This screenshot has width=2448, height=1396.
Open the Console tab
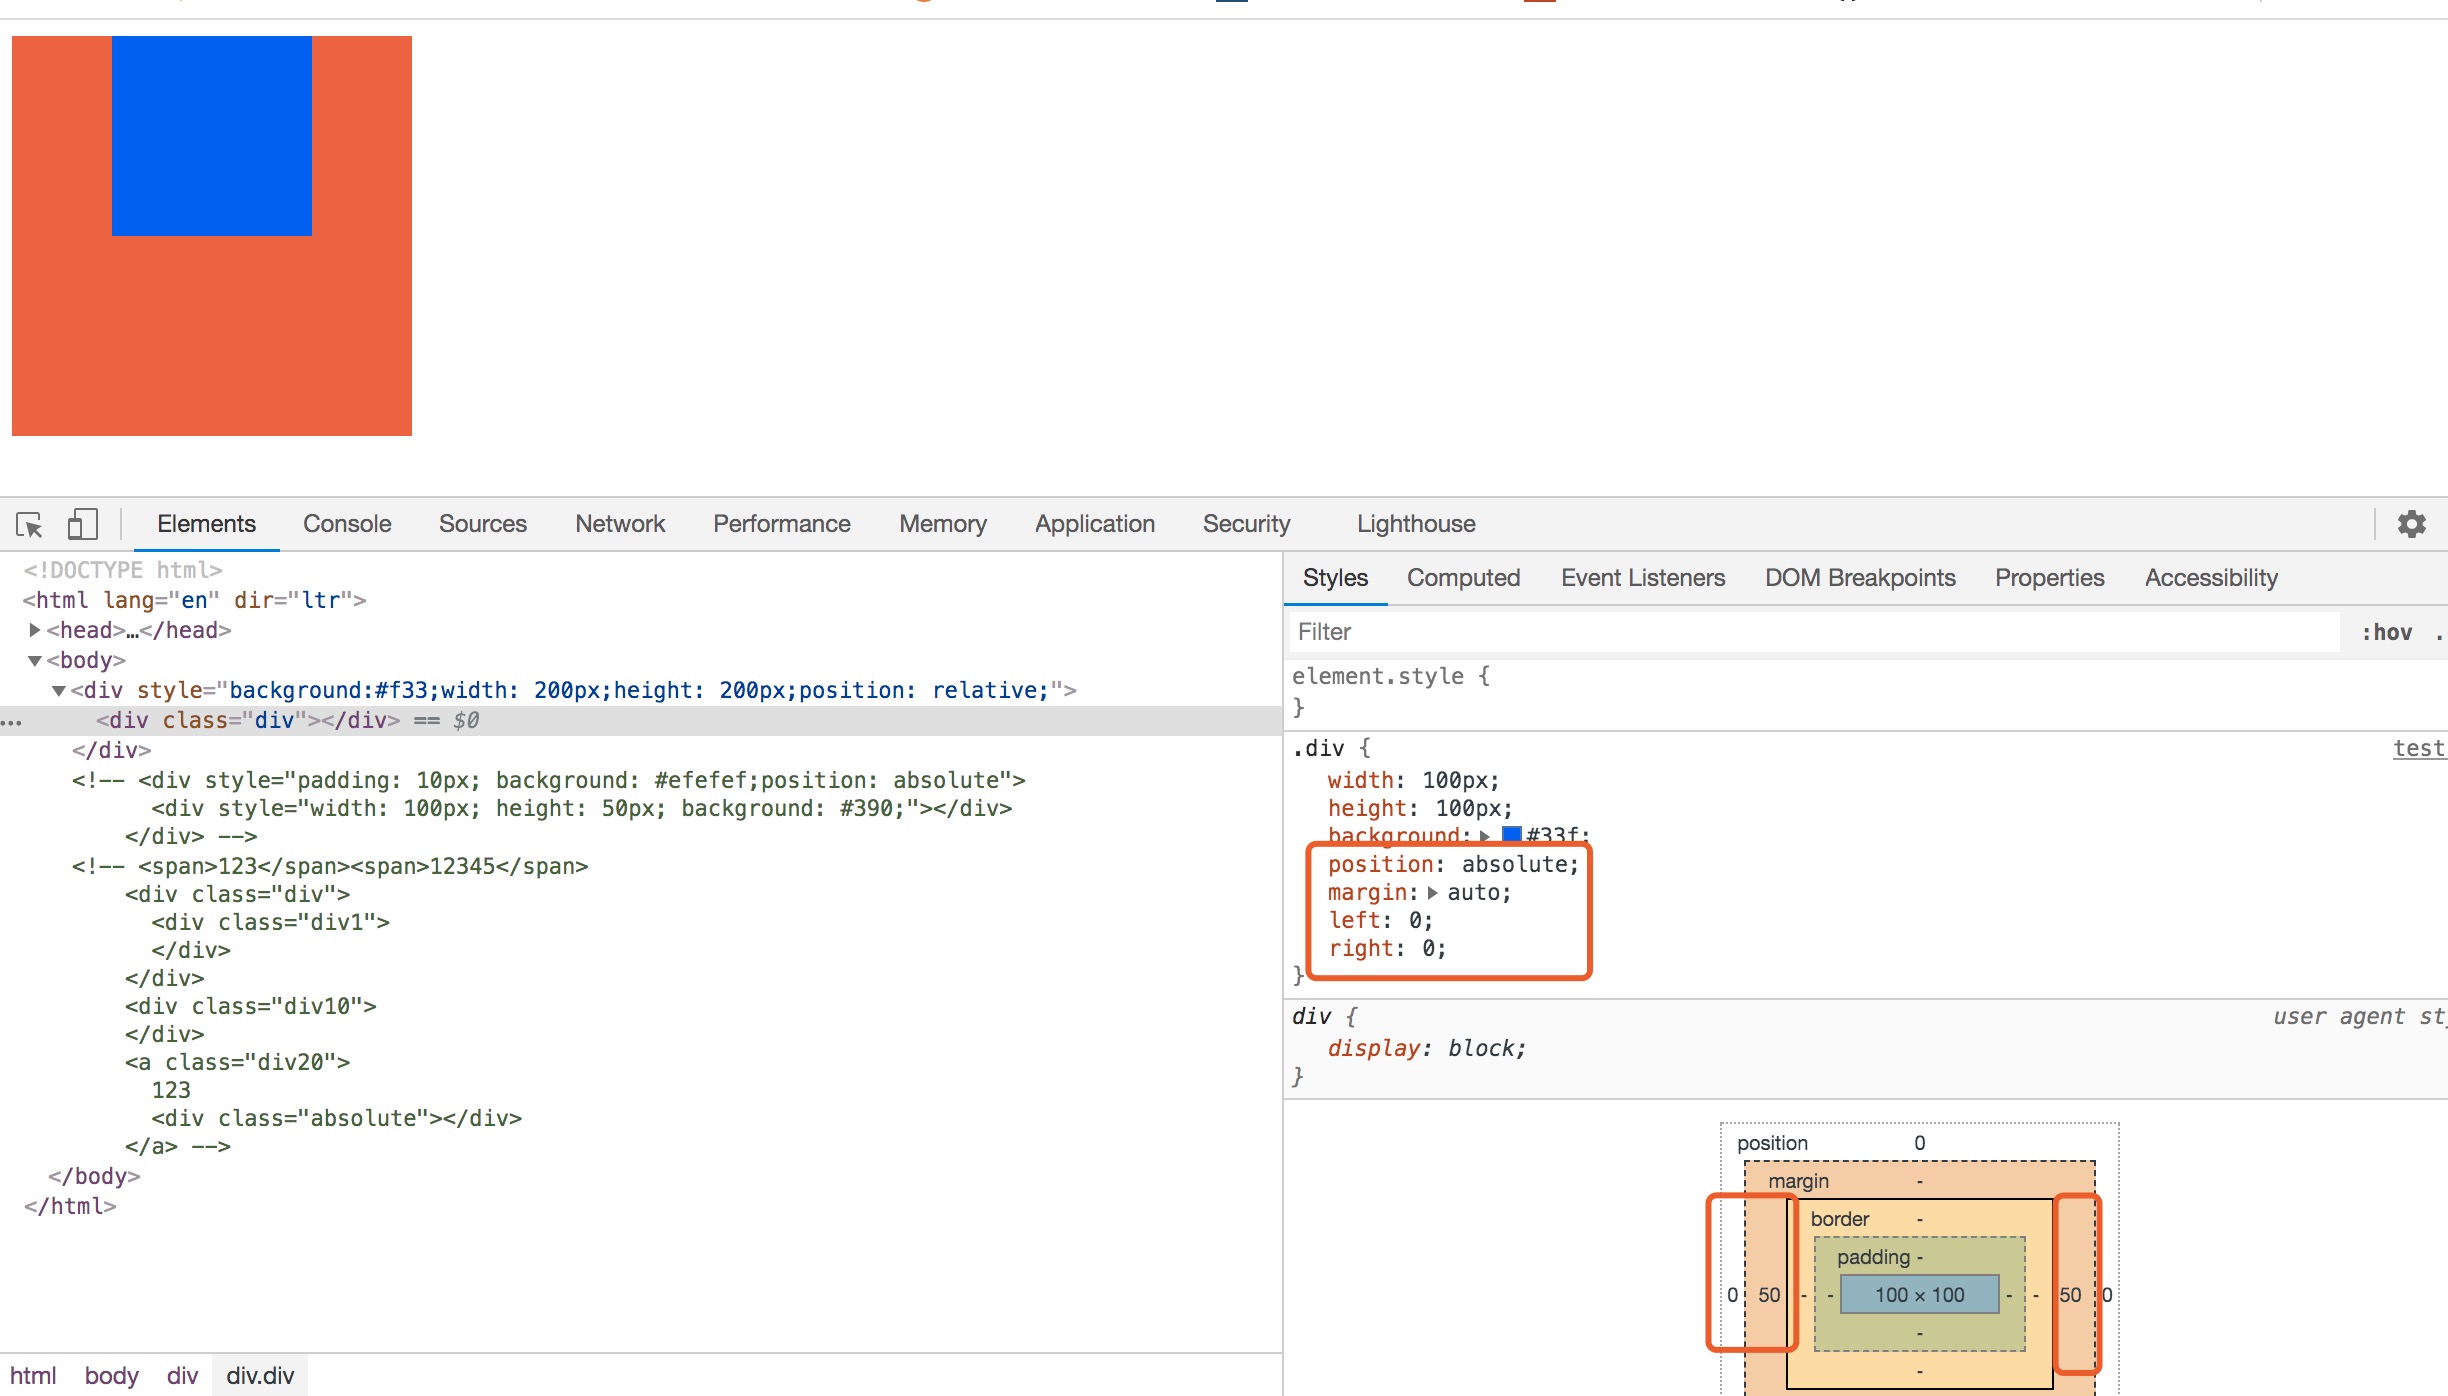click(347, 524)
